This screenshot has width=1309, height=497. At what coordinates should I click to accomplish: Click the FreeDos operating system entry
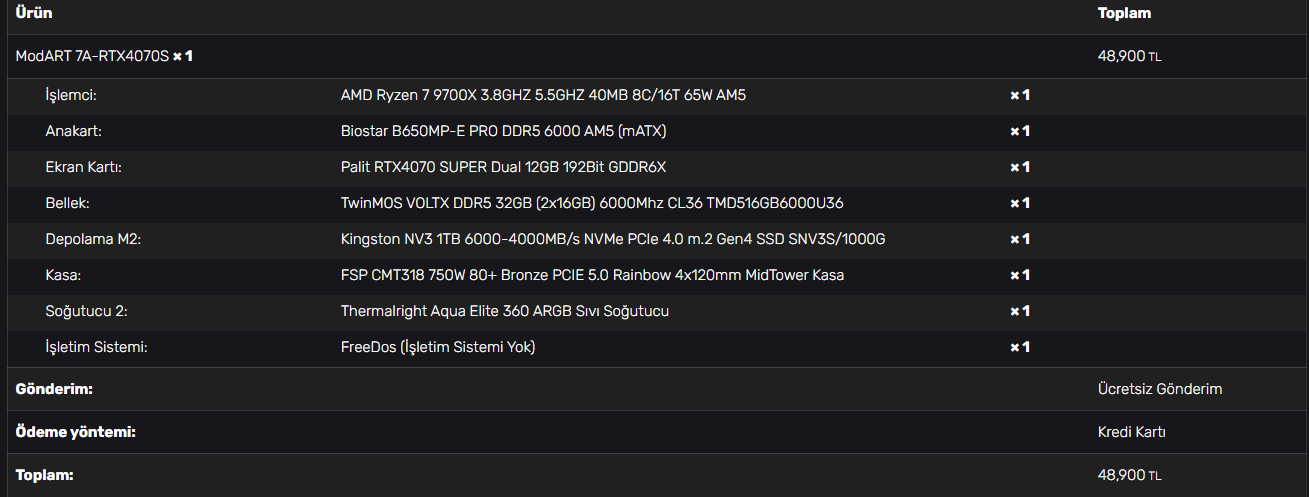pyautogui.click(x=438, y=347)
